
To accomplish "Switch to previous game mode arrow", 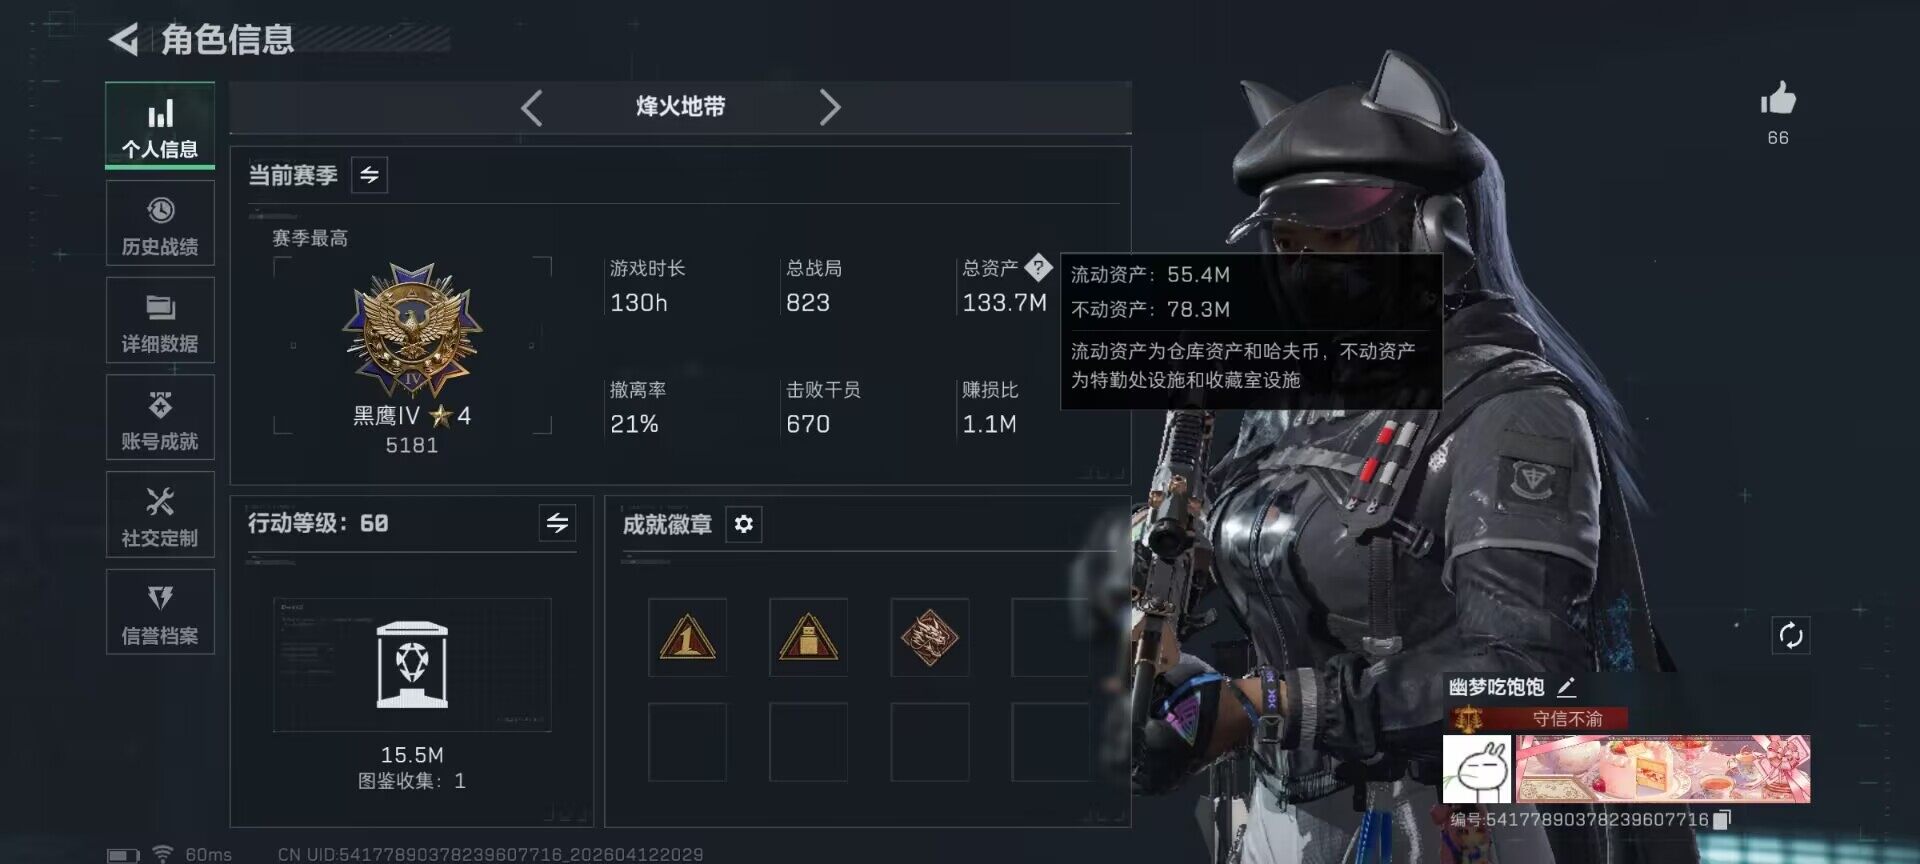I will (531, 107).
